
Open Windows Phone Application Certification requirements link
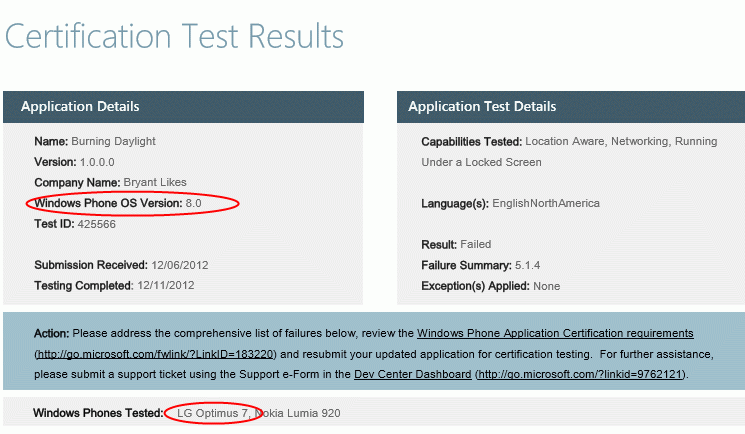[x=555, y=333]
